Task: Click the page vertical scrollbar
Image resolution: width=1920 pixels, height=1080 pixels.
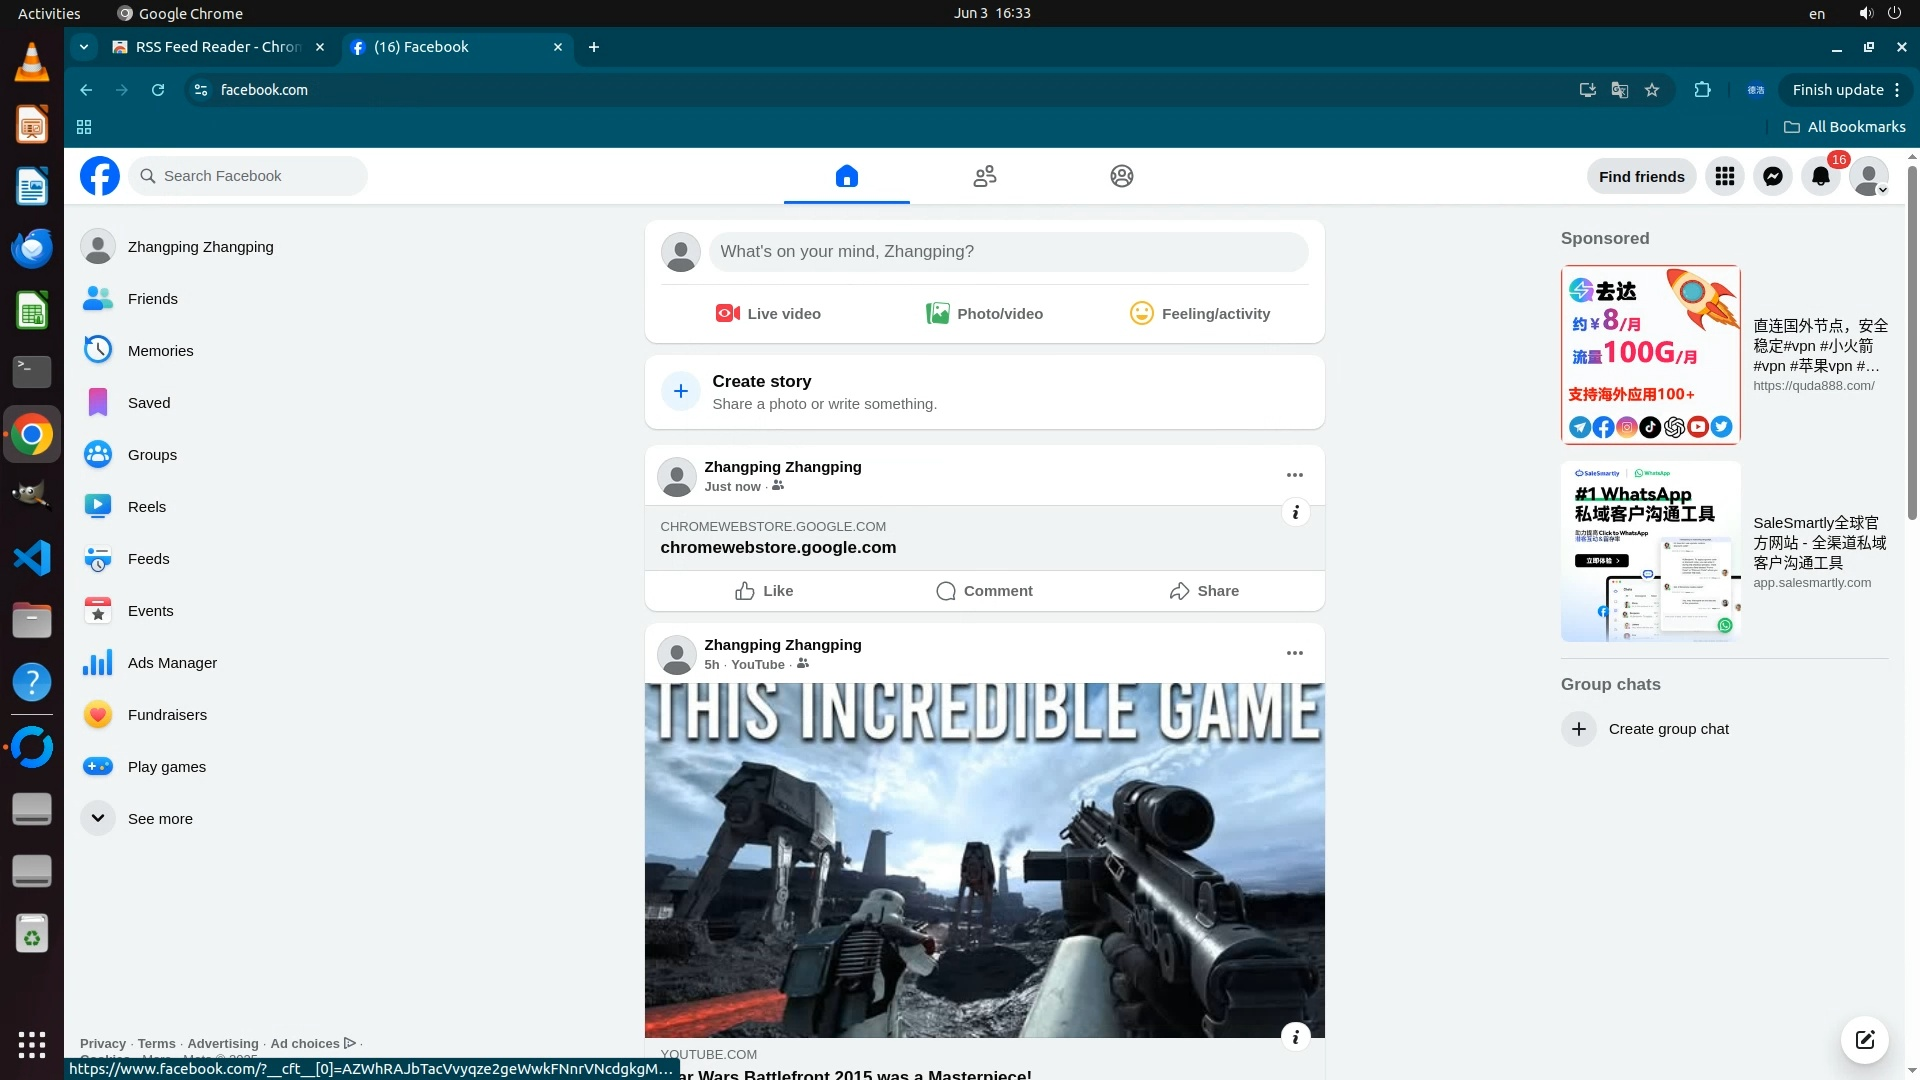Action: [x=1912, y=340]
